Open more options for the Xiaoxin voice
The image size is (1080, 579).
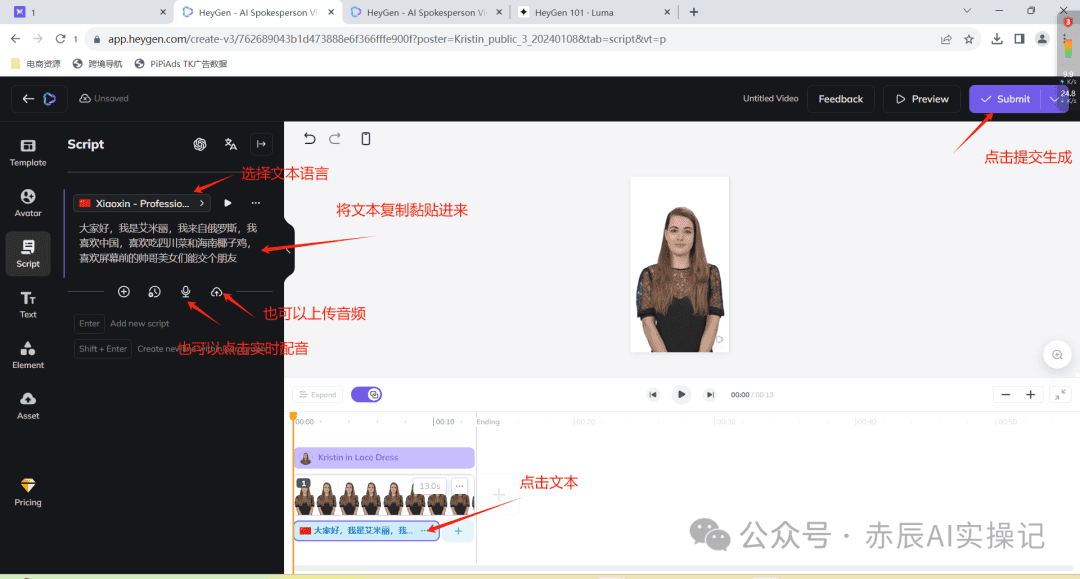[x=255, y=202]
